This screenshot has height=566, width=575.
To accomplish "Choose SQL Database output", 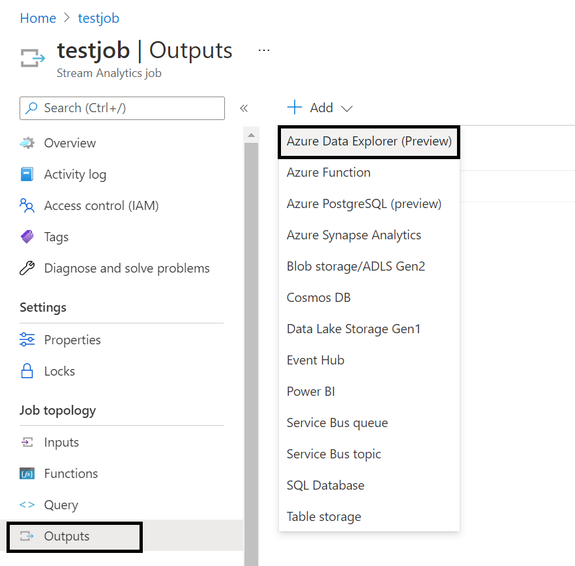I will (369, 485).
